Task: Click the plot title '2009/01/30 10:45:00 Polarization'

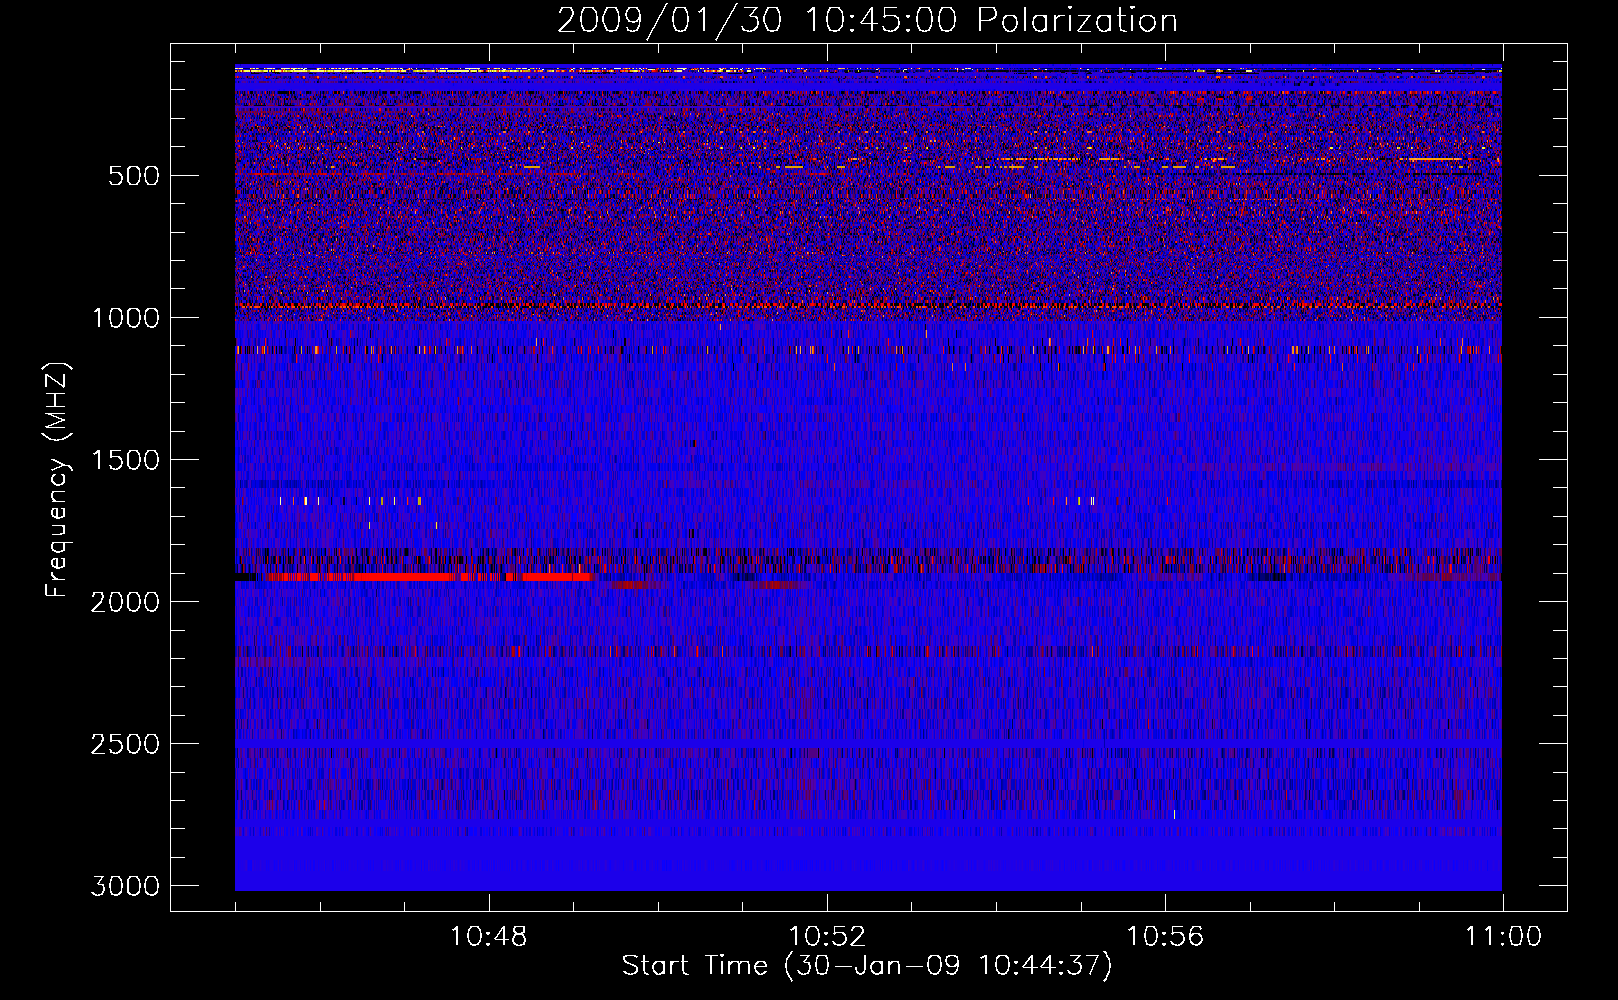Action: coord(867,20)
